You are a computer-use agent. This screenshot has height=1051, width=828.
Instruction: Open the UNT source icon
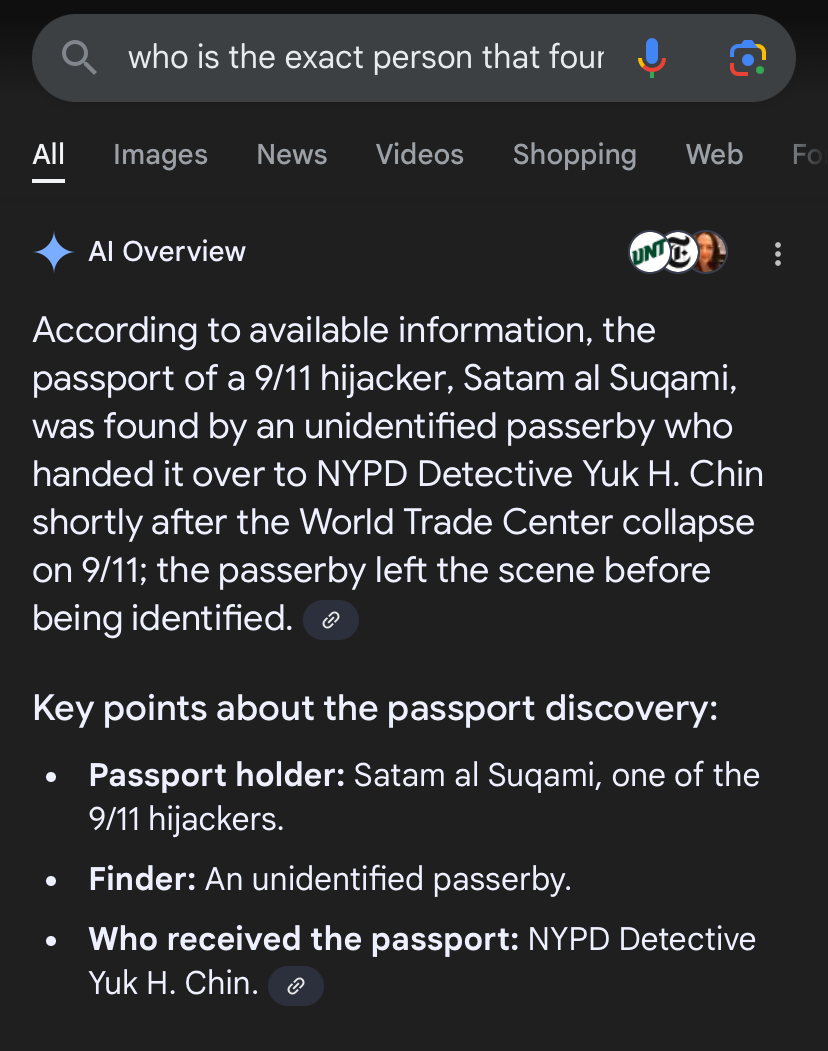[647, 252]
